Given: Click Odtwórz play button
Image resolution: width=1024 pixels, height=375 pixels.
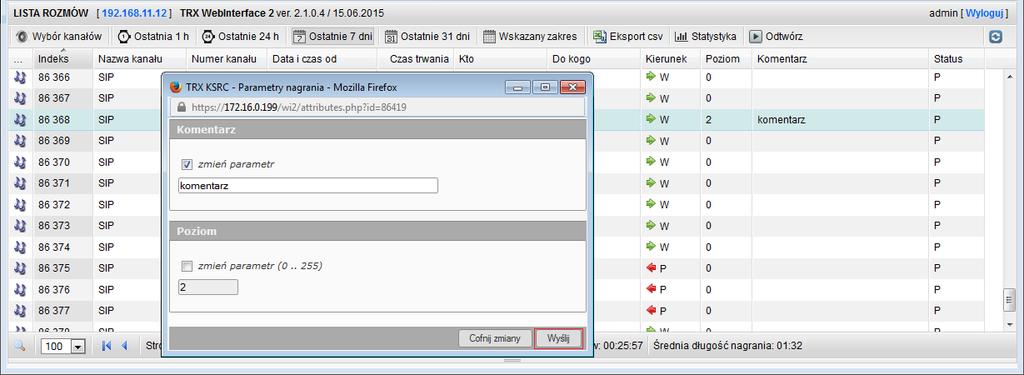Looking at the screenshot, I should pos(776,37).
